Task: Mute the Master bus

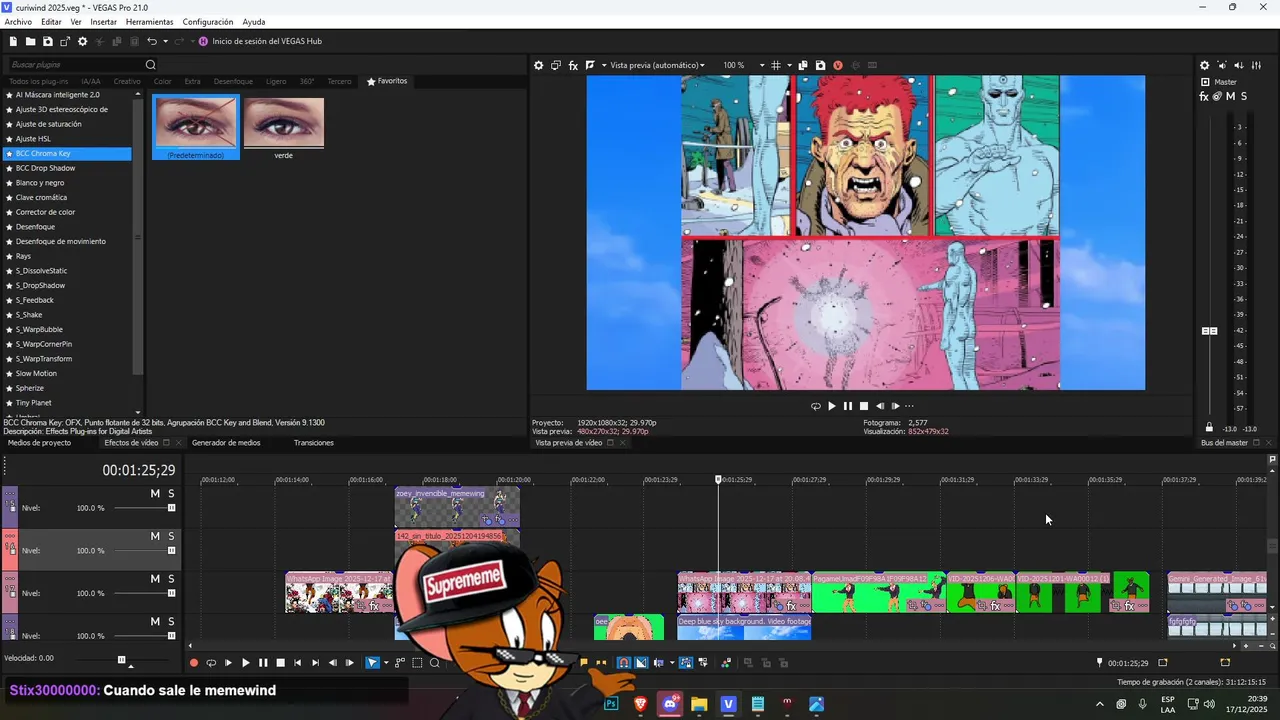Action: pyautogui.click(x=1230, y=97)
